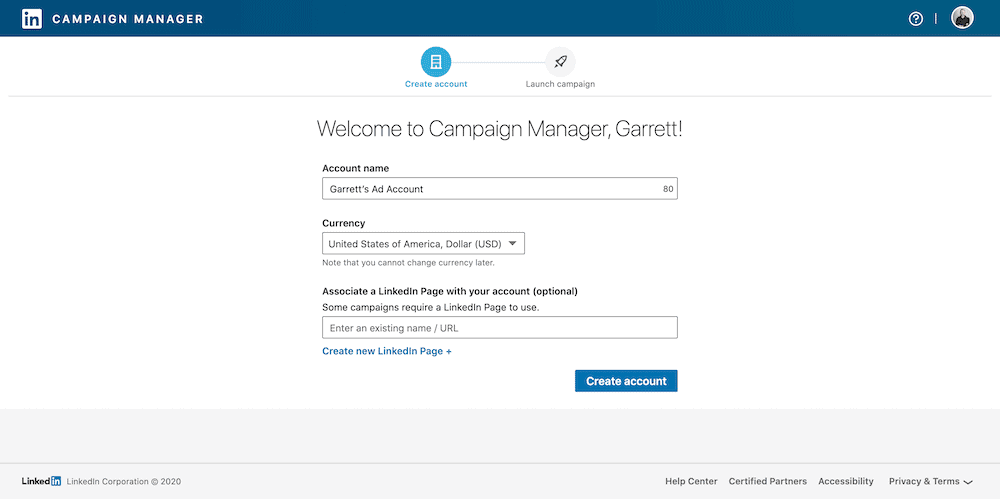1000x499 pixels.
Task: Select the Create account step icon
Action: 436,62
